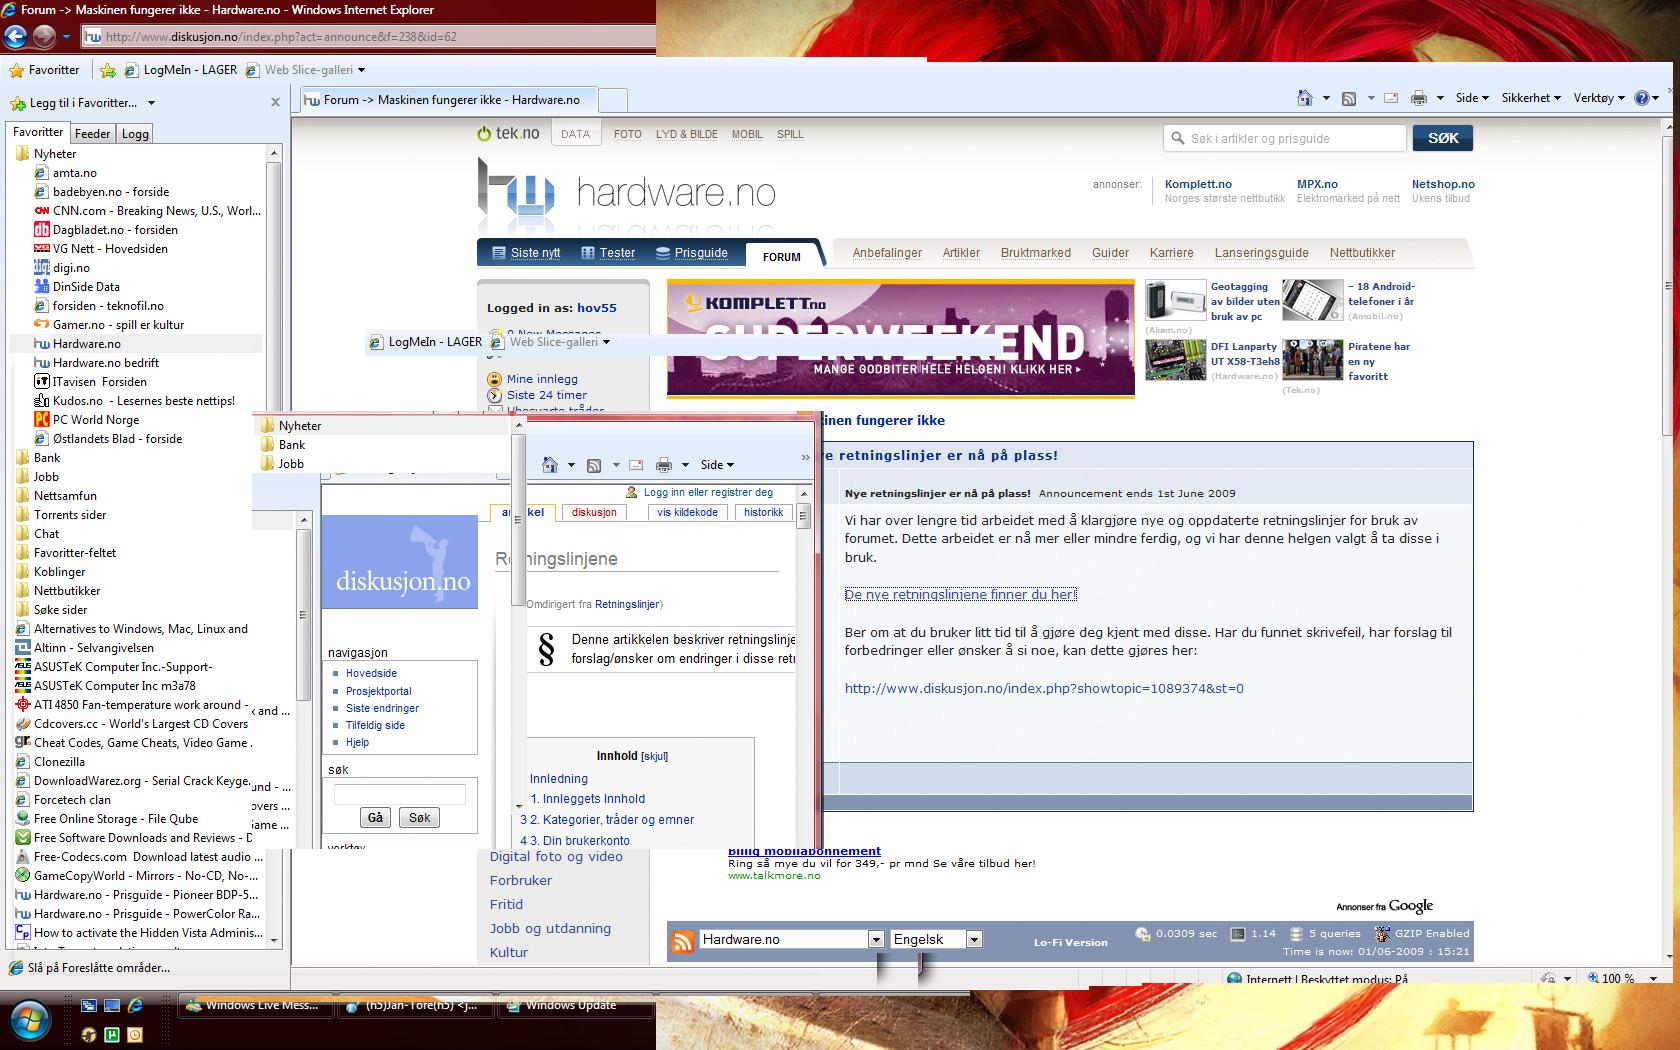Image resolution: width=1680 pixels, height=1050 pixels.
Task: Collapse the Nyheter favorites folder
Action: pyautogui.click(x=46, y=154)
